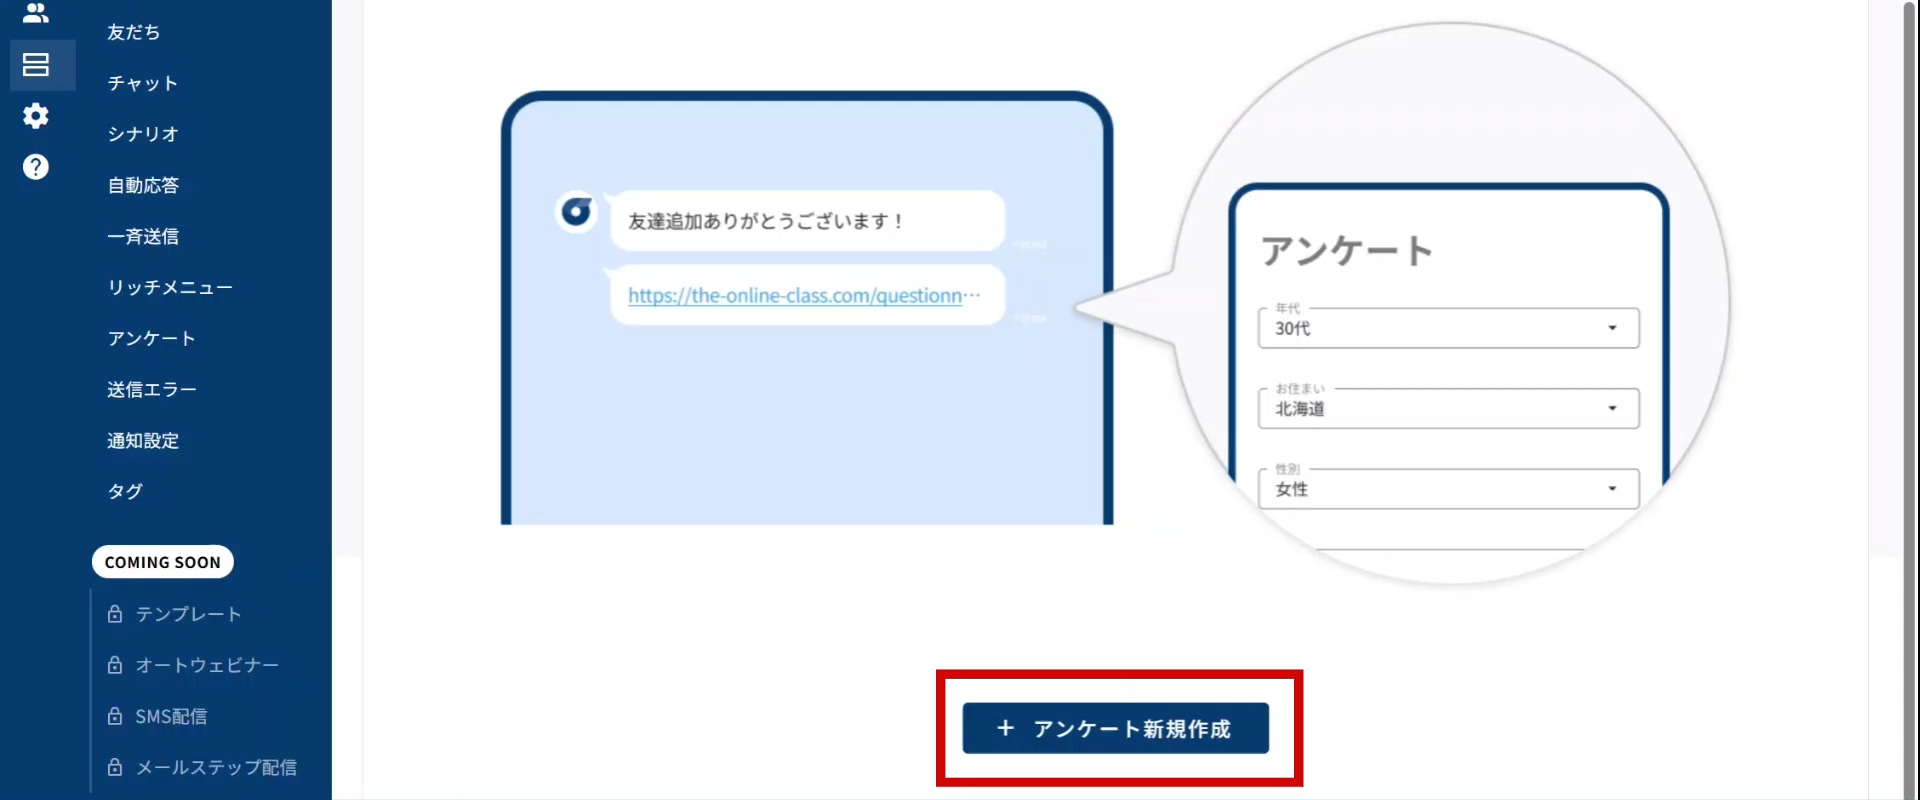Click the friends people icon in sidebar
The image size is (1920, 800).
pos(36,13)
